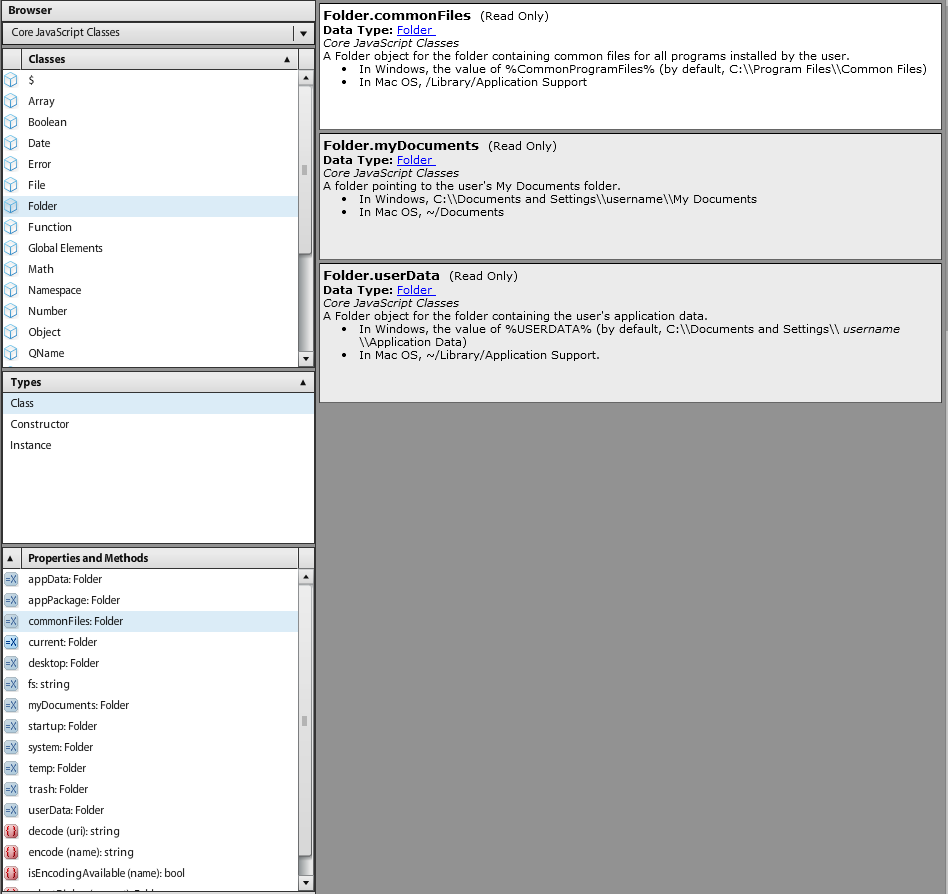Select the Class type

click(158, 403)
